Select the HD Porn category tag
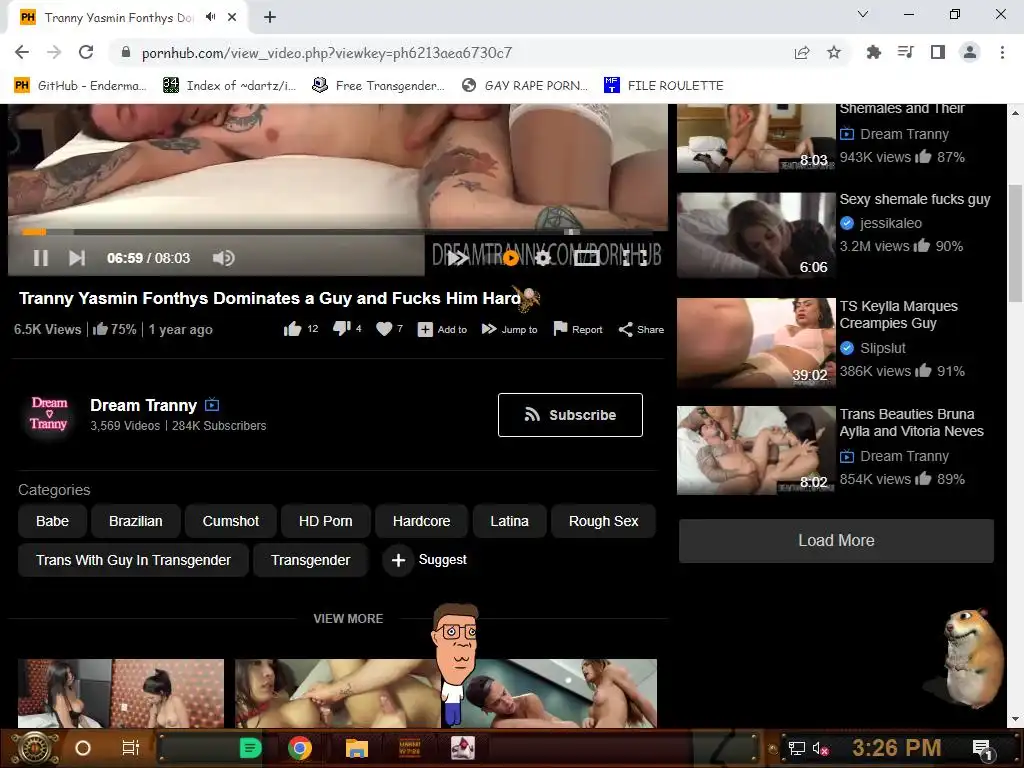Image resolution: width=1024 pixels, height=768 pixels. coord(325,521)
